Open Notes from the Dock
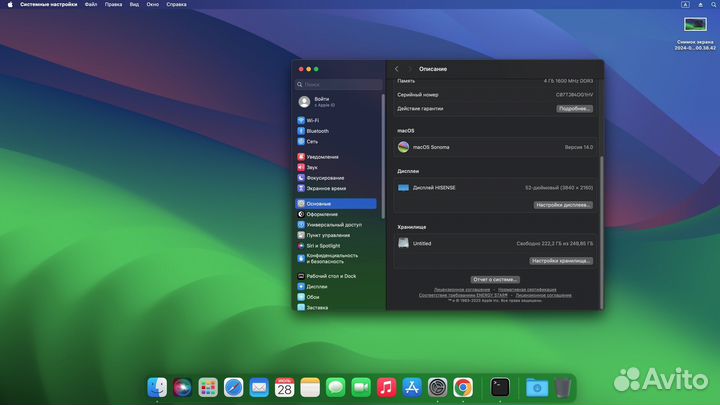 [x=310, y=387]
